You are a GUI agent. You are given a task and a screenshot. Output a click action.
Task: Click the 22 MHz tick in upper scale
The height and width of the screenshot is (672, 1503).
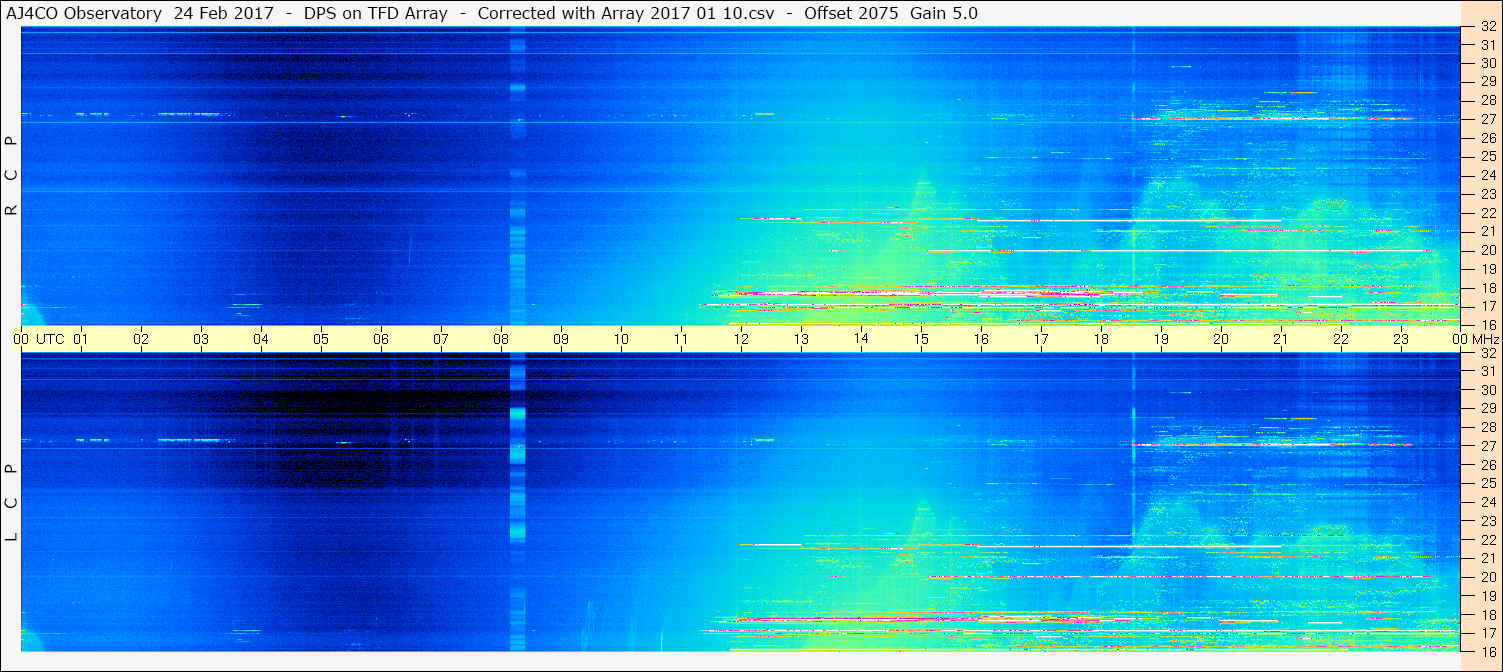[1487, 213]
